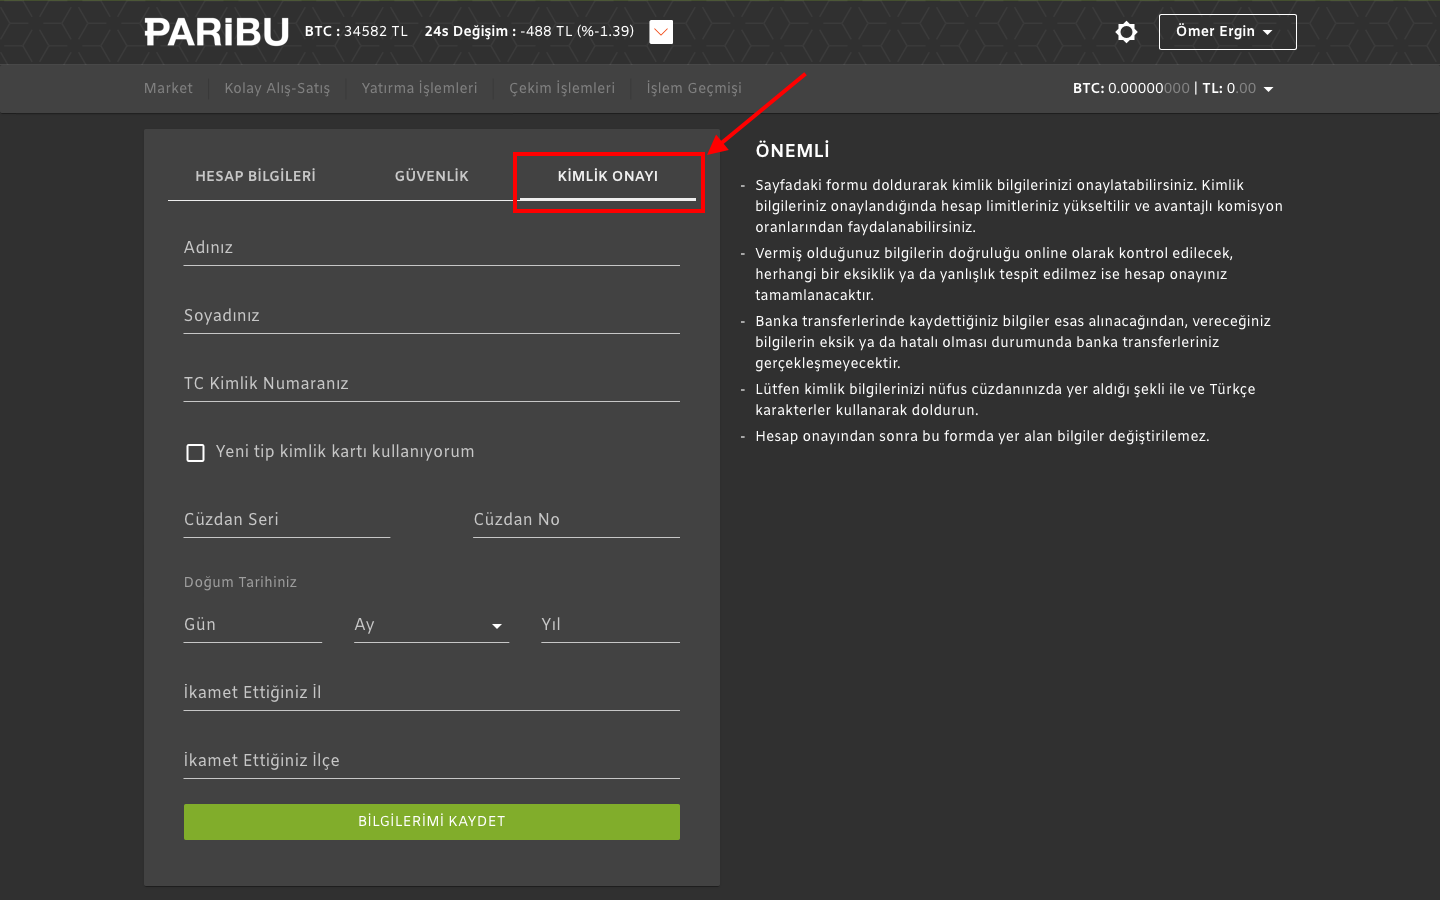Select the Kimlik Onayı tab
Screen dimensions: 1440x900
607,175
